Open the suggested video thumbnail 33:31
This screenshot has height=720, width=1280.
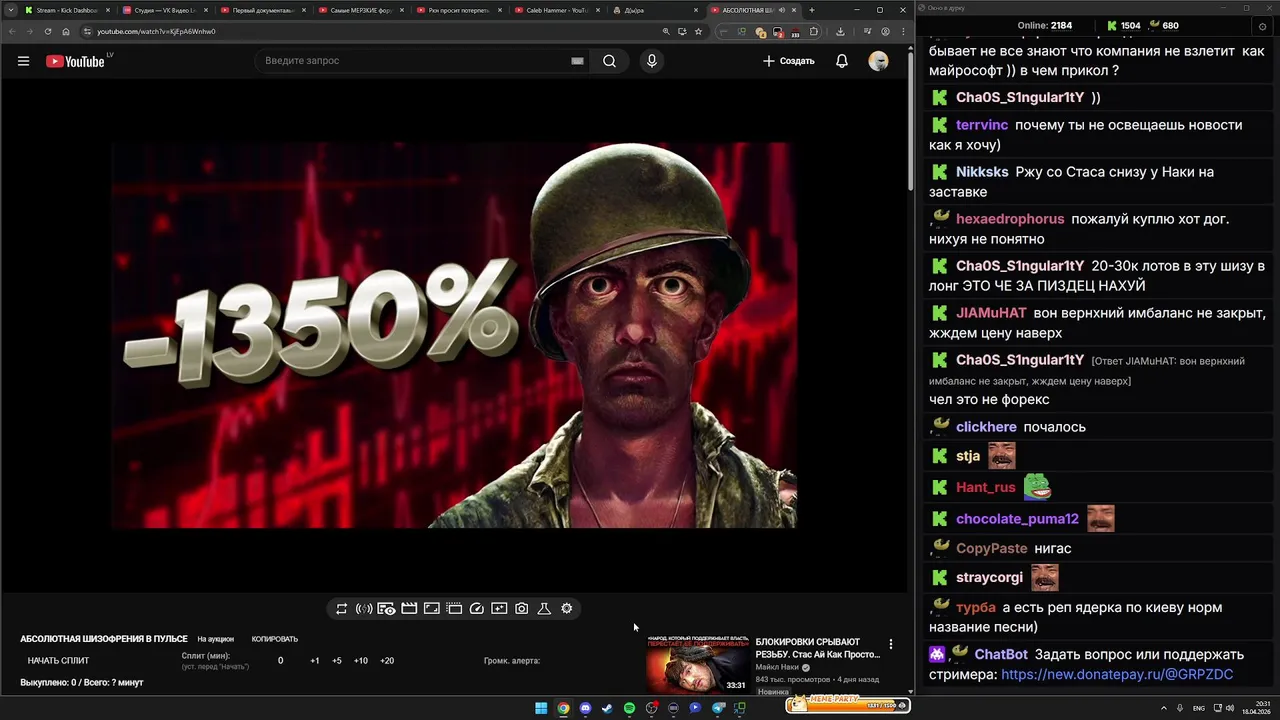tap(697, 663)
